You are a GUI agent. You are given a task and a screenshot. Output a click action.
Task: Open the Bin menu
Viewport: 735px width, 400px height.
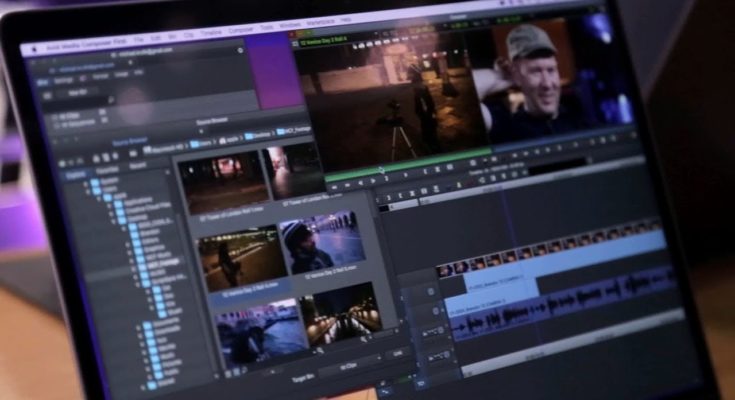(x=172, y=36)
